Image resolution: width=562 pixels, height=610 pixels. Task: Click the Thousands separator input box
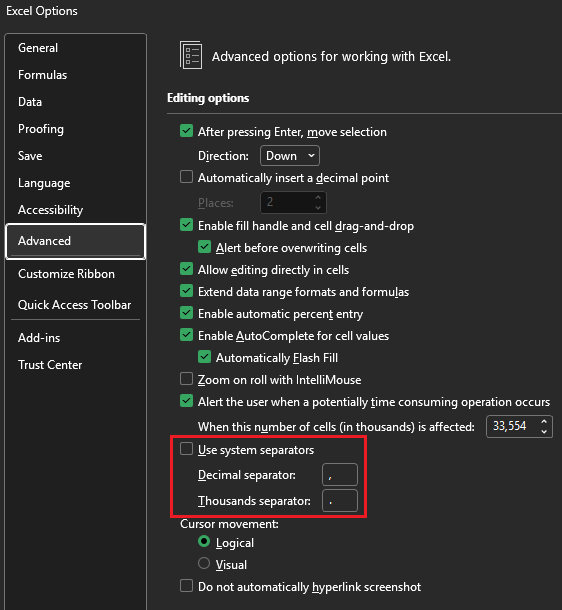pos(340,501)
